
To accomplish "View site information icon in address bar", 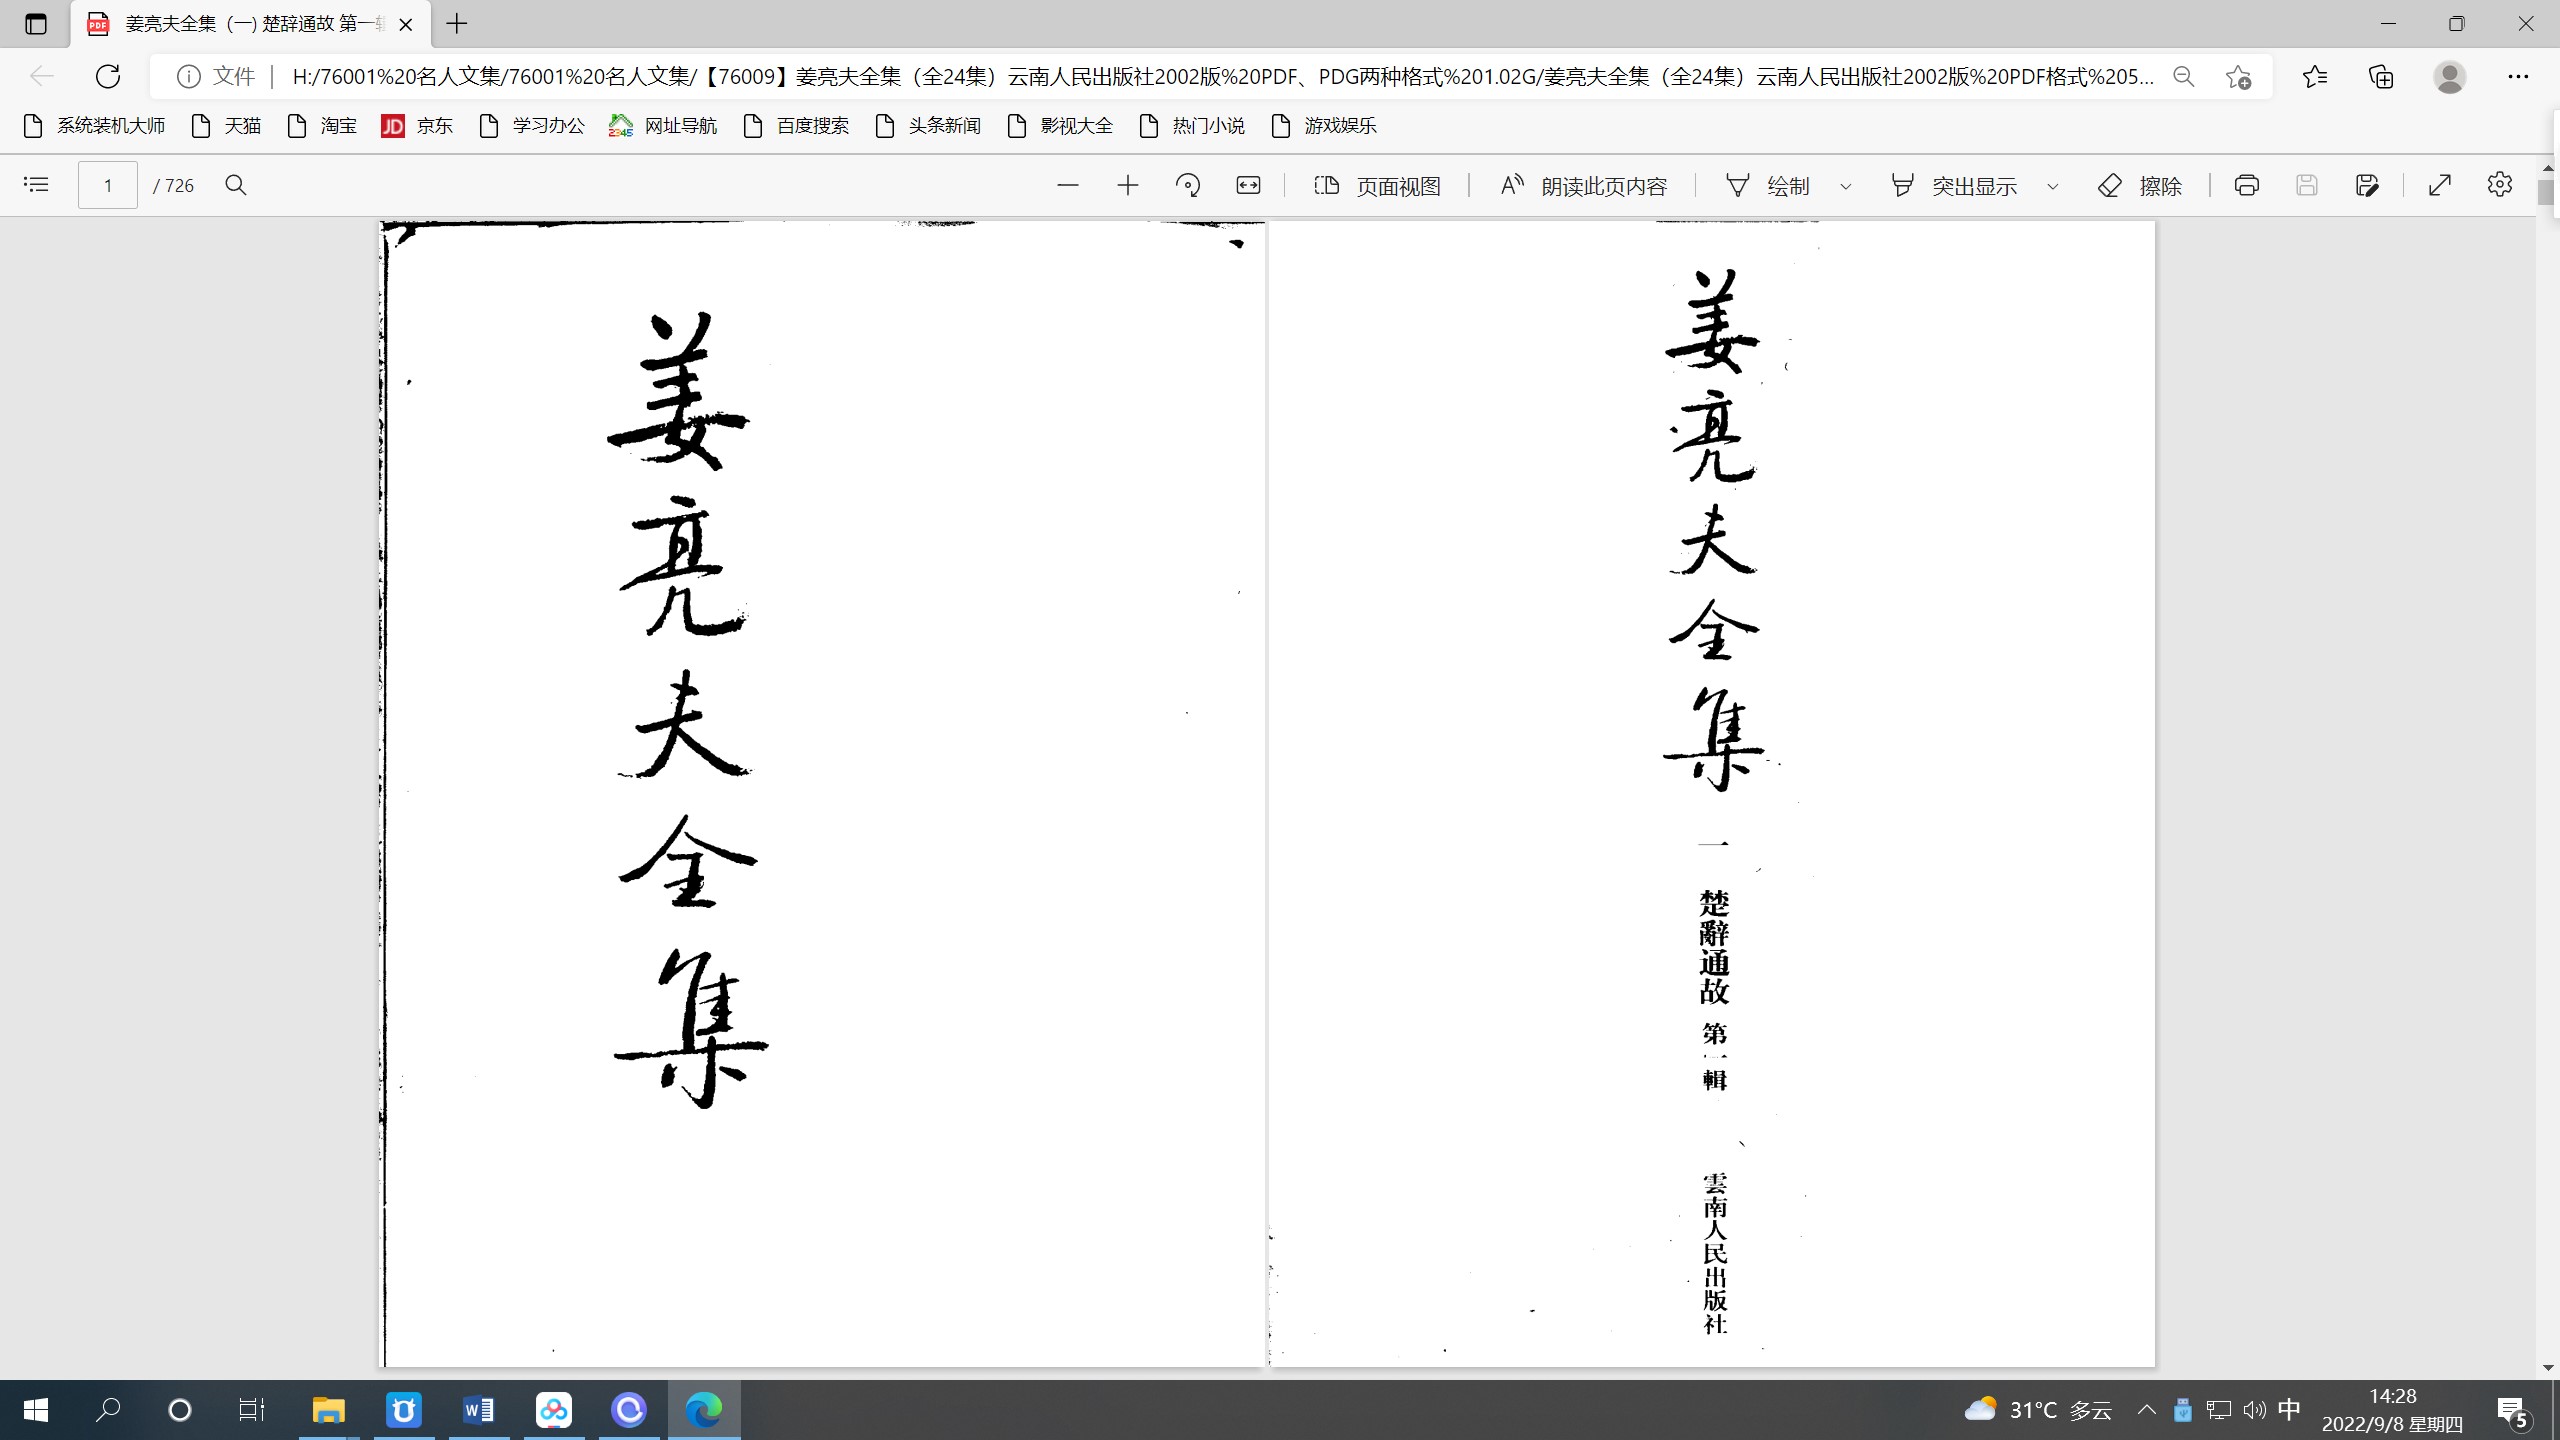I will 188,77.
